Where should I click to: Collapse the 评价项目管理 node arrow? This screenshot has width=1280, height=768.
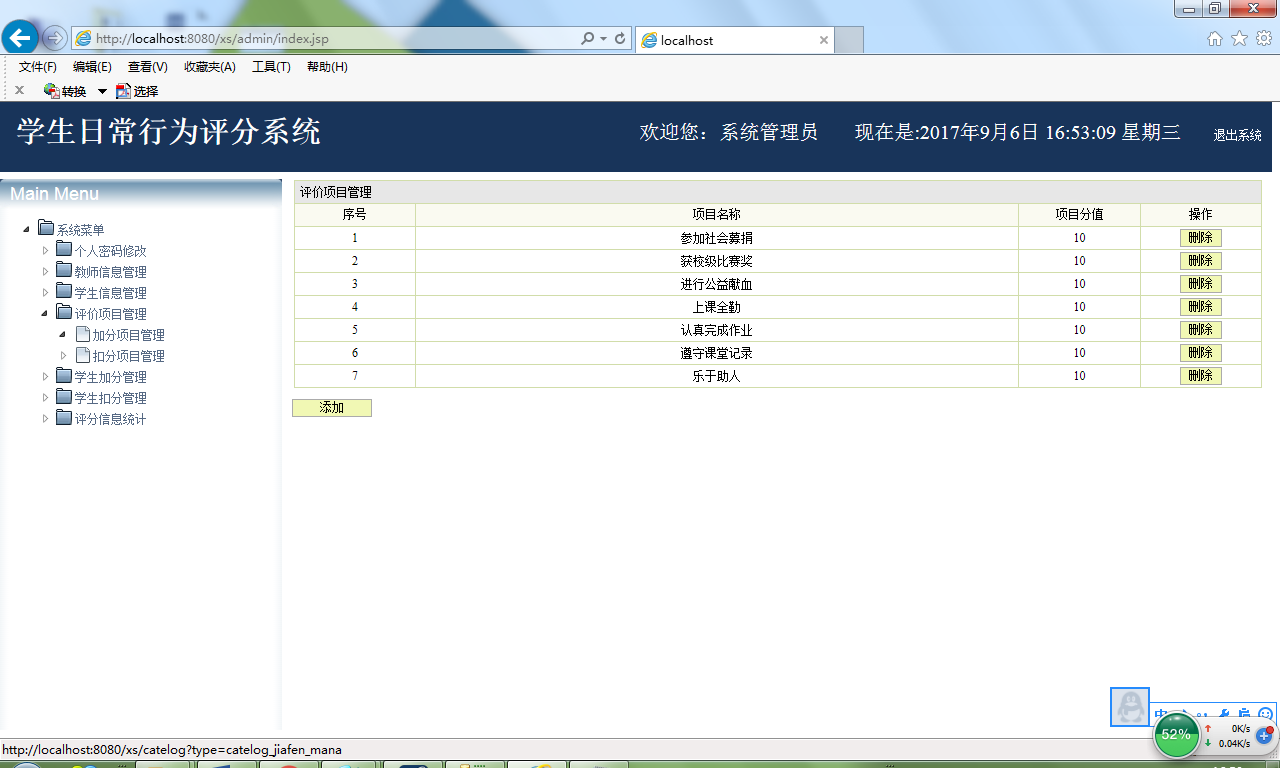(x=45, y=313)
